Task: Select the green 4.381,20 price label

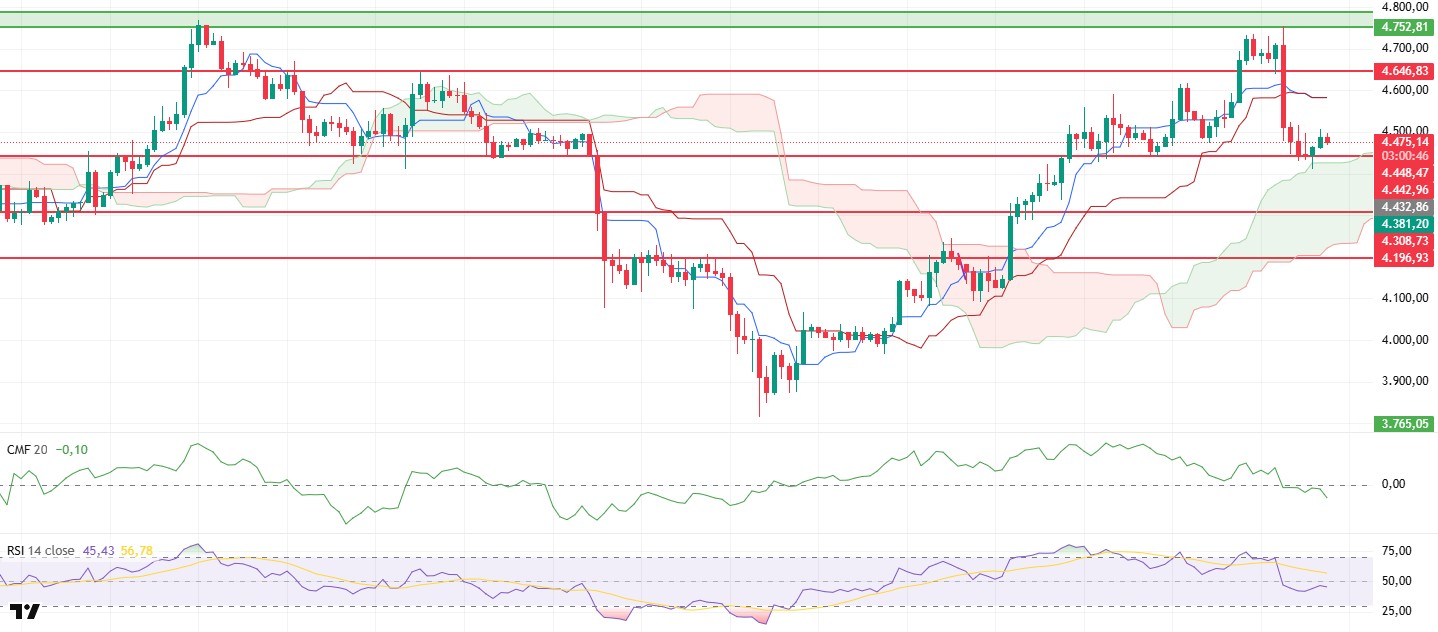Action: tap(1404, 224)
